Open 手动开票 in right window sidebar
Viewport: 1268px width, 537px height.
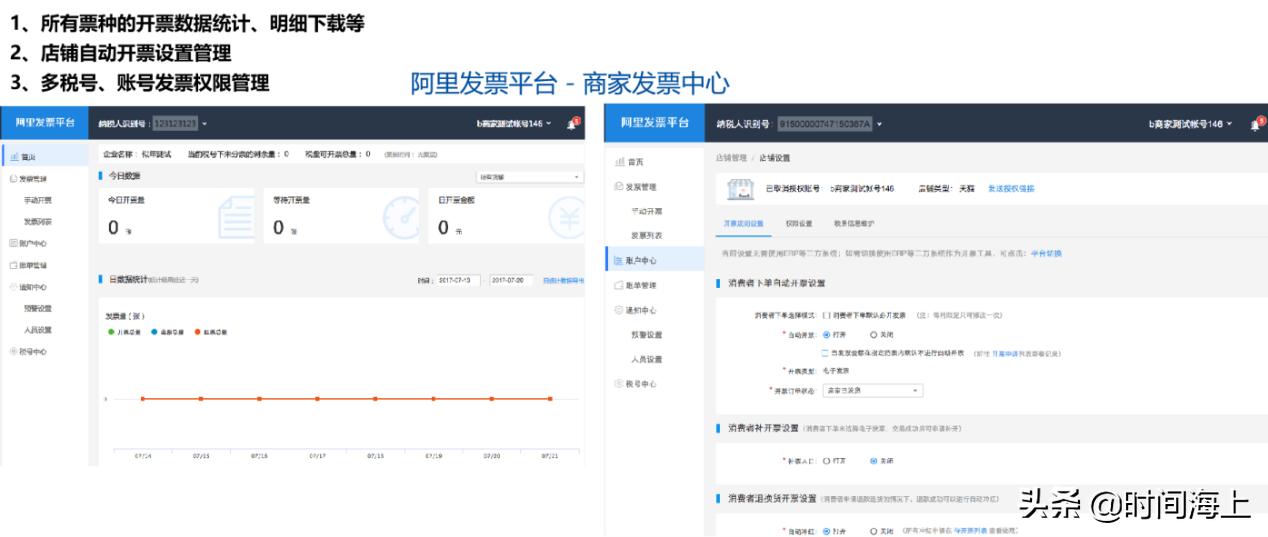[646, 211]
